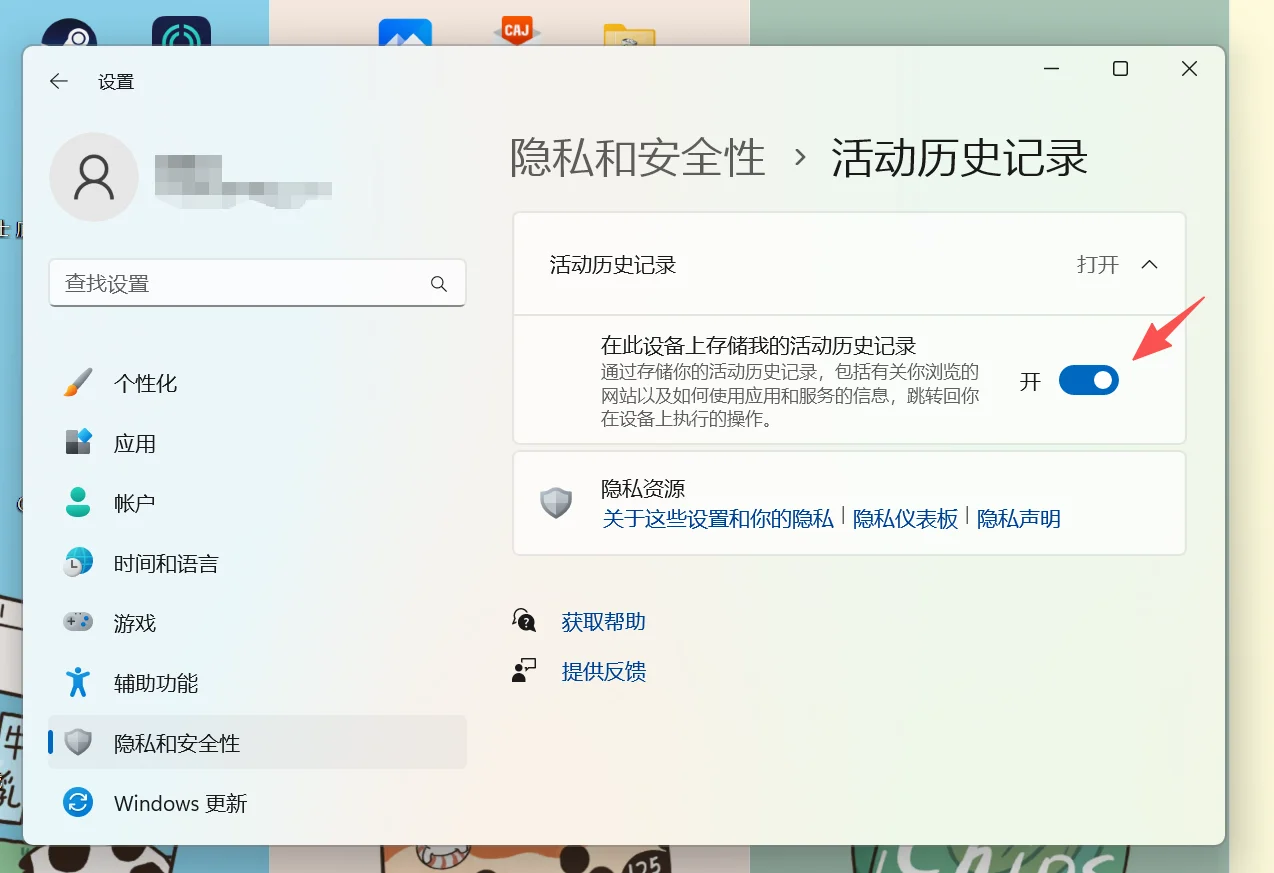Click 获取帮助 link
The width and height of the screenshot is (1274, 873).
coord(604,622)
